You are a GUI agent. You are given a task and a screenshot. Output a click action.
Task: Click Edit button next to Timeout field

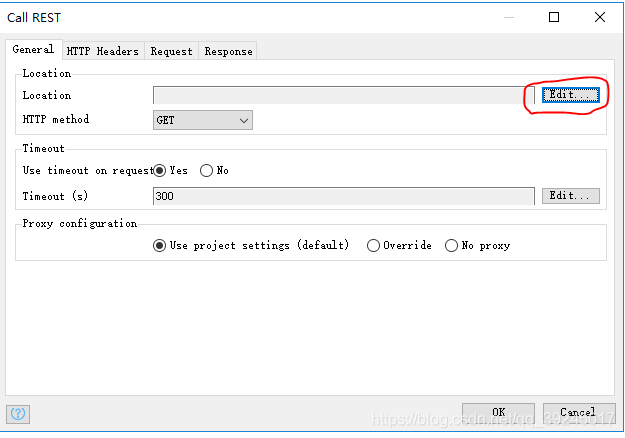[x=570, y=196]
